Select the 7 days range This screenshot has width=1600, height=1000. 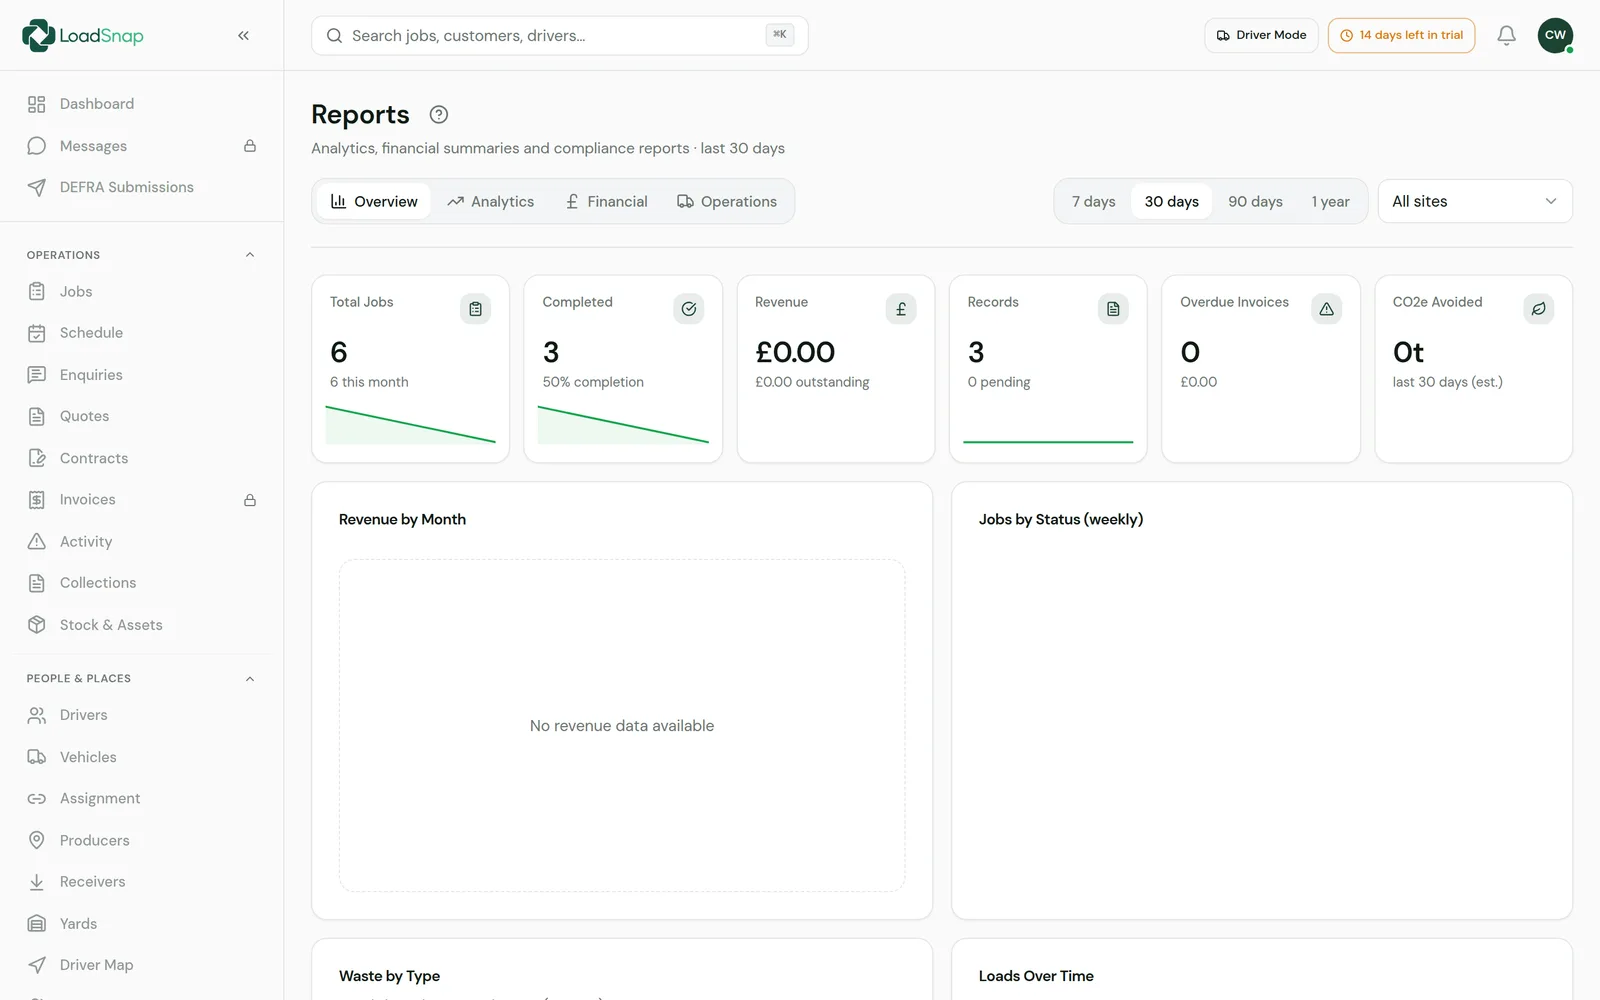(x=1093, y=201)
